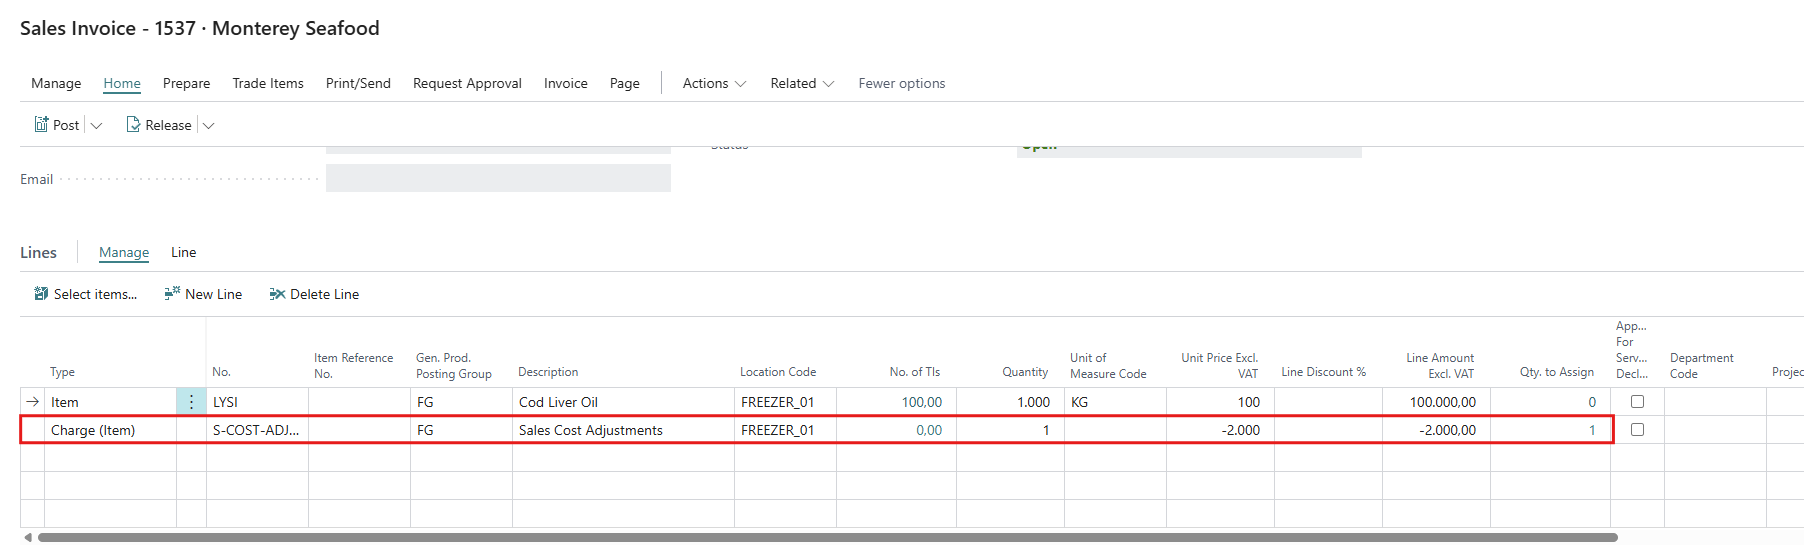
Task: Click the Delete Line button
Action: tap(314, 294)
